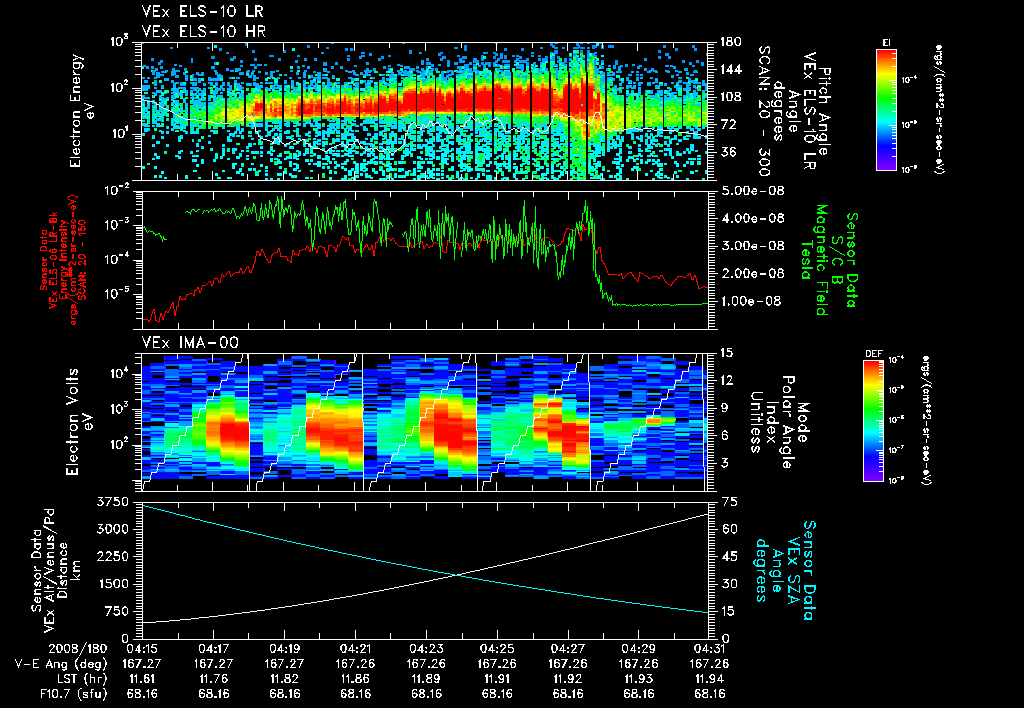The height and width of the screenshot is (708, 1024).
Task: Click the LST value 11.89
Action: pyautogui.click(x=426, y=679)
